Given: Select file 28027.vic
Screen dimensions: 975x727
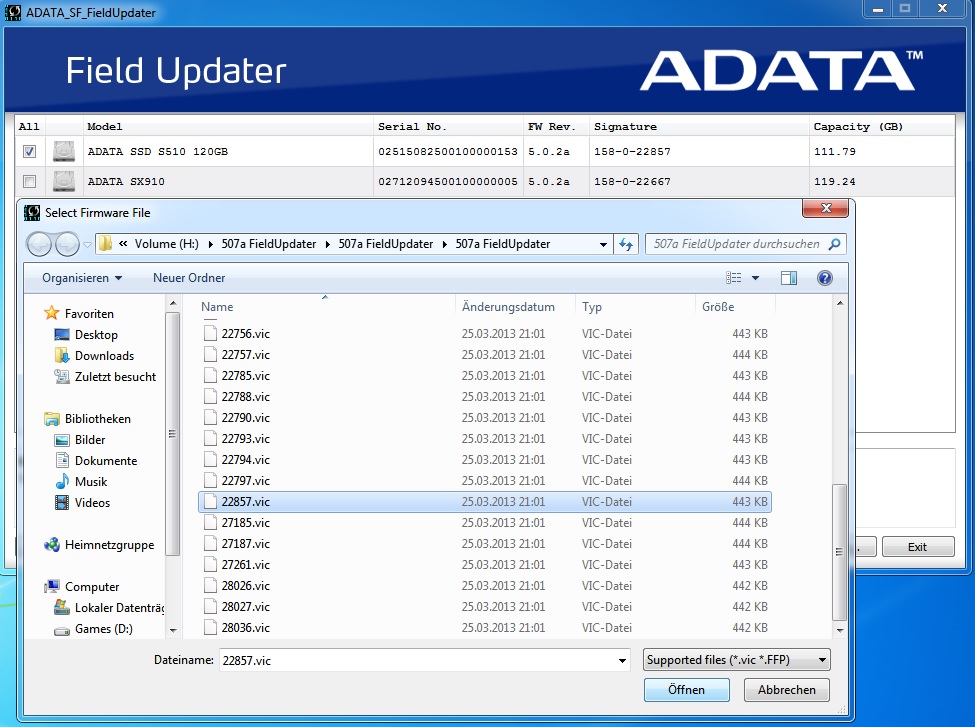Looking at the screenshot, I should (485, 606).
